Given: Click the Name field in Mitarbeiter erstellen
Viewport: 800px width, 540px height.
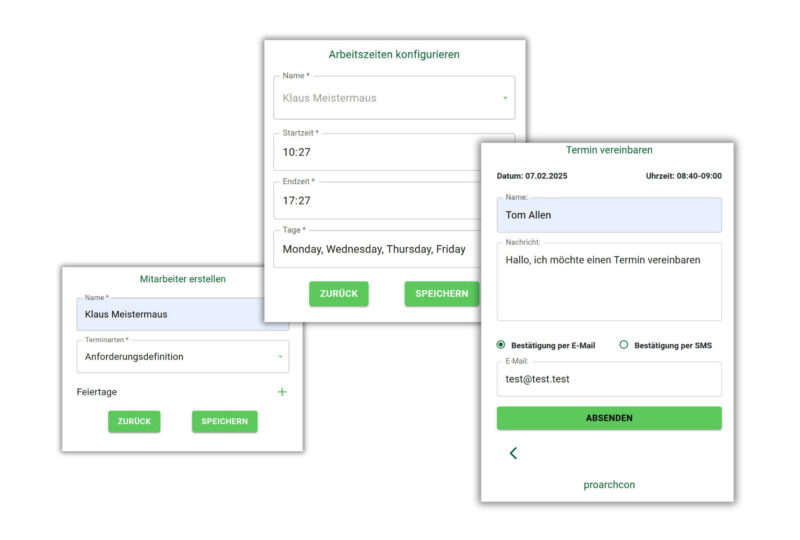Looking at the screenshot, I should [180, 314].
